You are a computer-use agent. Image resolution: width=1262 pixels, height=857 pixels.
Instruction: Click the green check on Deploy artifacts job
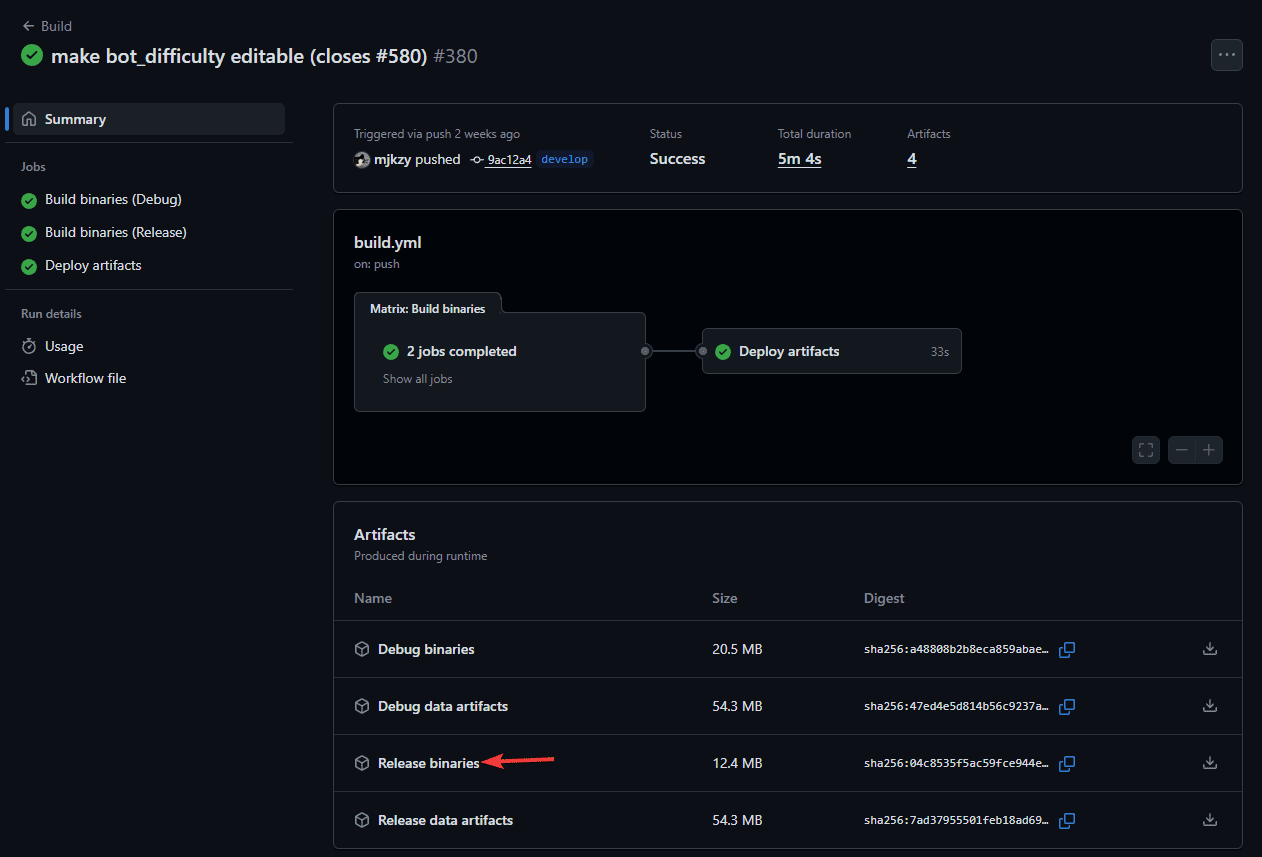[723, 351]
